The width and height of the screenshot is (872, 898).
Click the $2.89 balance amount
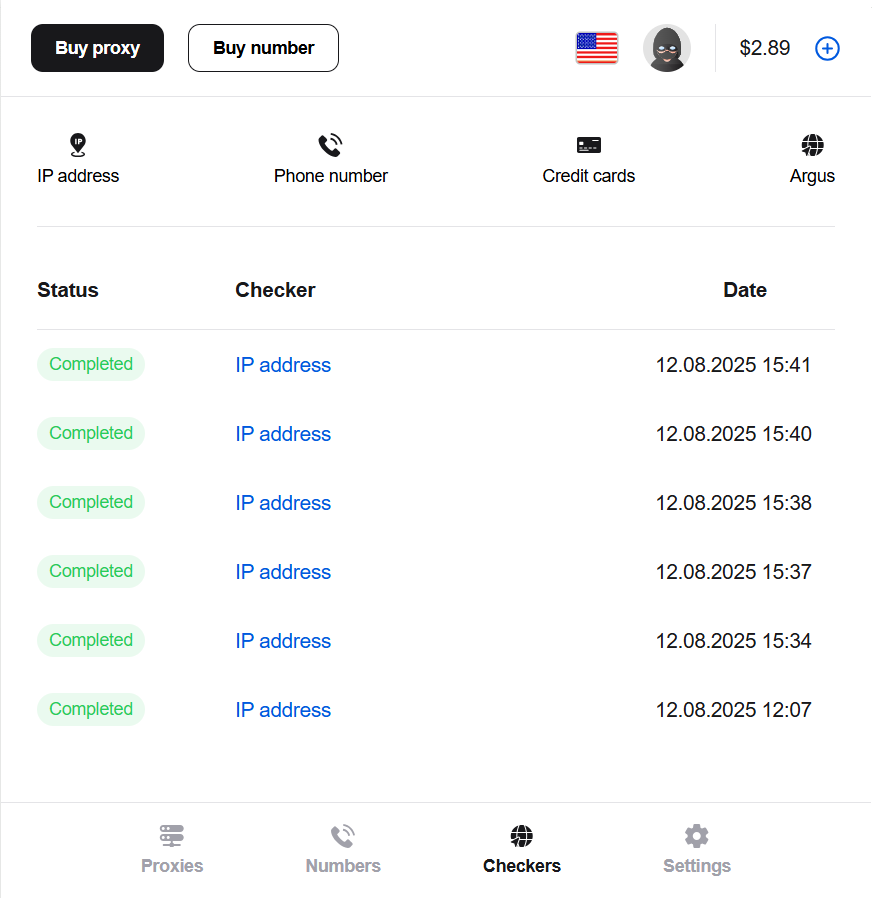[764, 48]
